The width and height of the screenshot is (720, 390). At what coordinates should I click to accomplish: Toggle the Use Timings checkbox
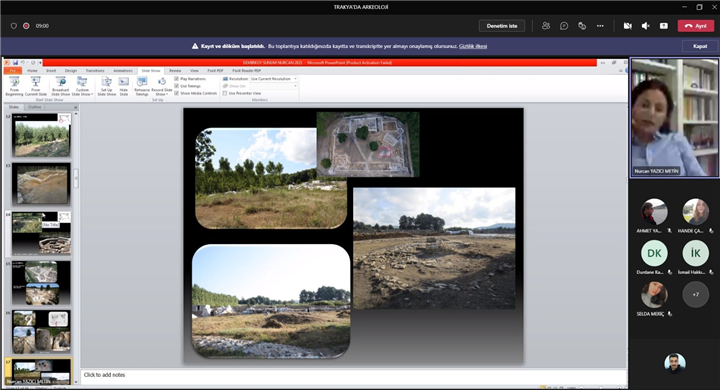(177, 86)
